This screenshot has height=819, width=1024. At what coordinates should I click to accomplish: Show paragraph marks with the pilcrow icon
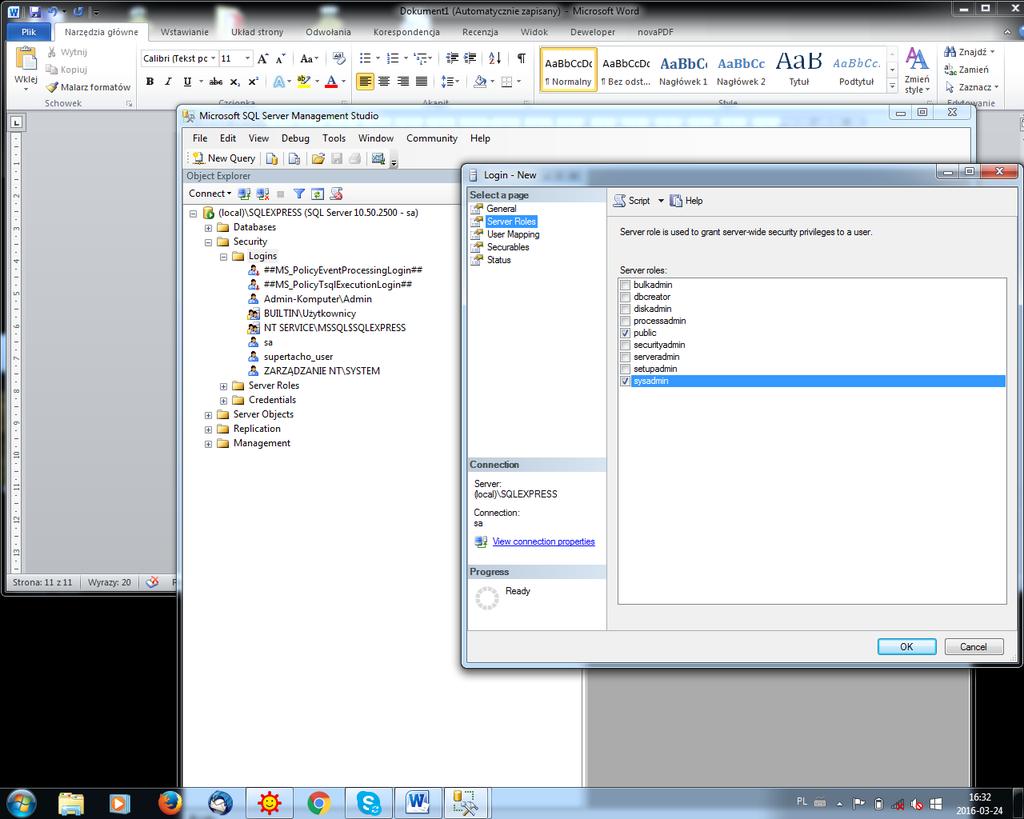coord(521,59)
